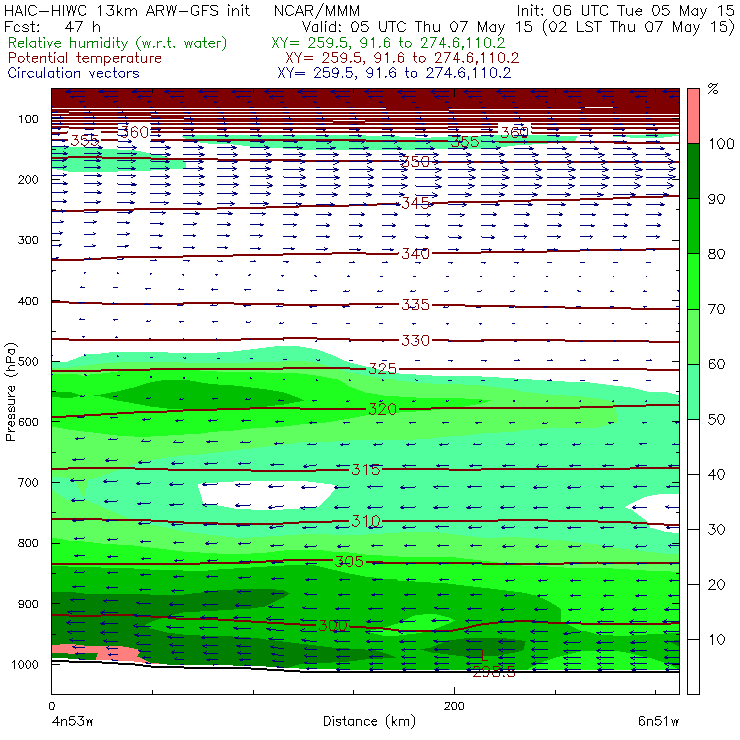
Task: Click the pink color bar segment above 100%
Action: [x=693, y=116]
